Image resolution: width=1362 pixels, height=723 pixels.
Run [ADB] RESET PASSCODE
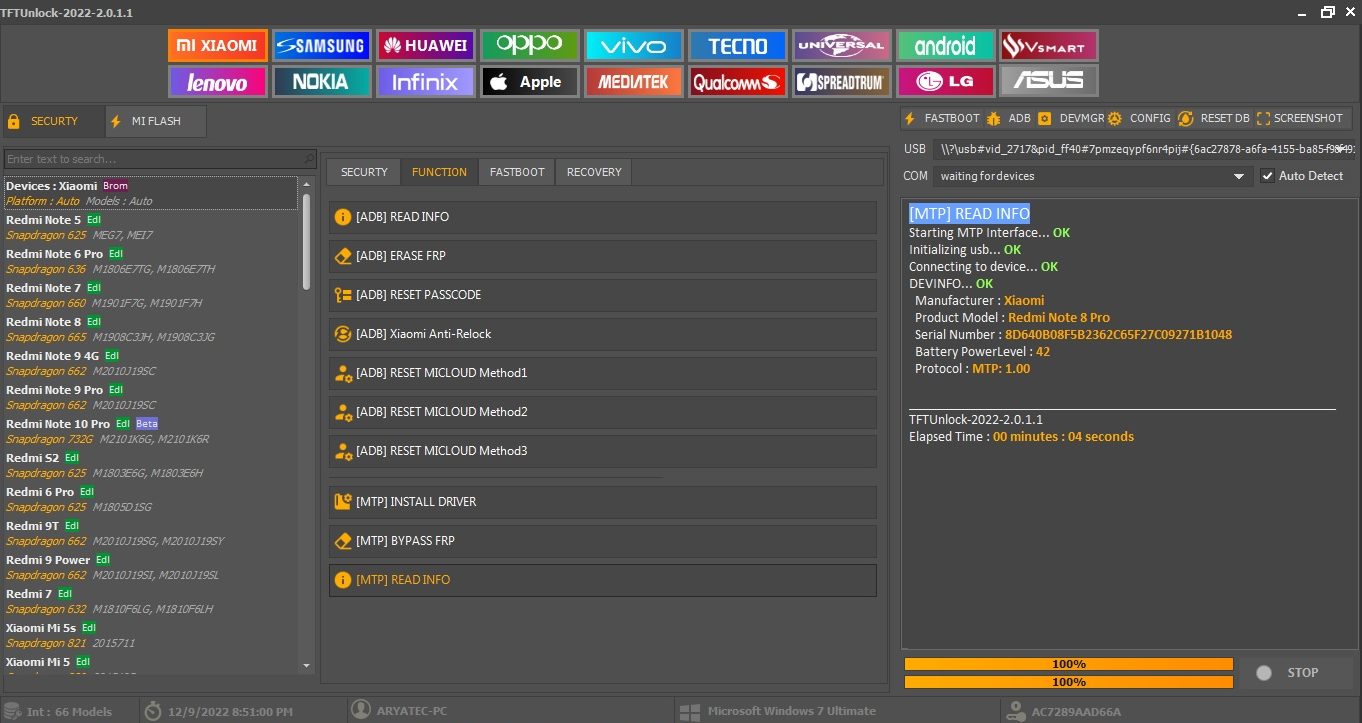[x=603, y=295]
